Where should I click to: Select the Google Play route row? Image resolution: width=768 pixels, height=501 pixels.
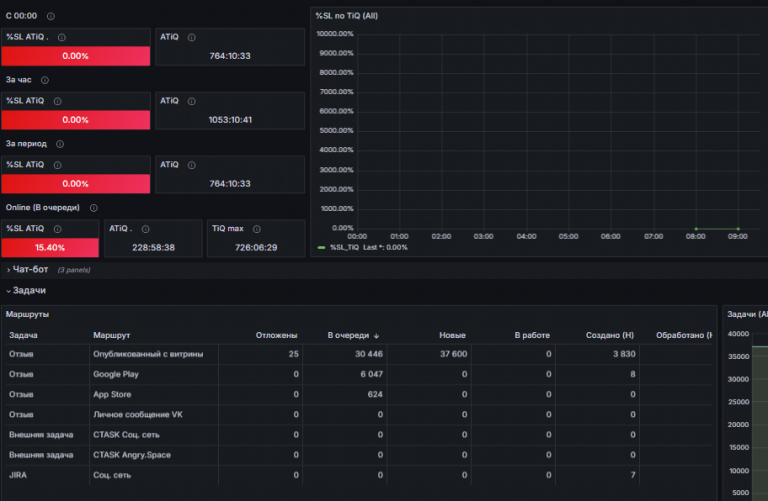pos(359,374)
